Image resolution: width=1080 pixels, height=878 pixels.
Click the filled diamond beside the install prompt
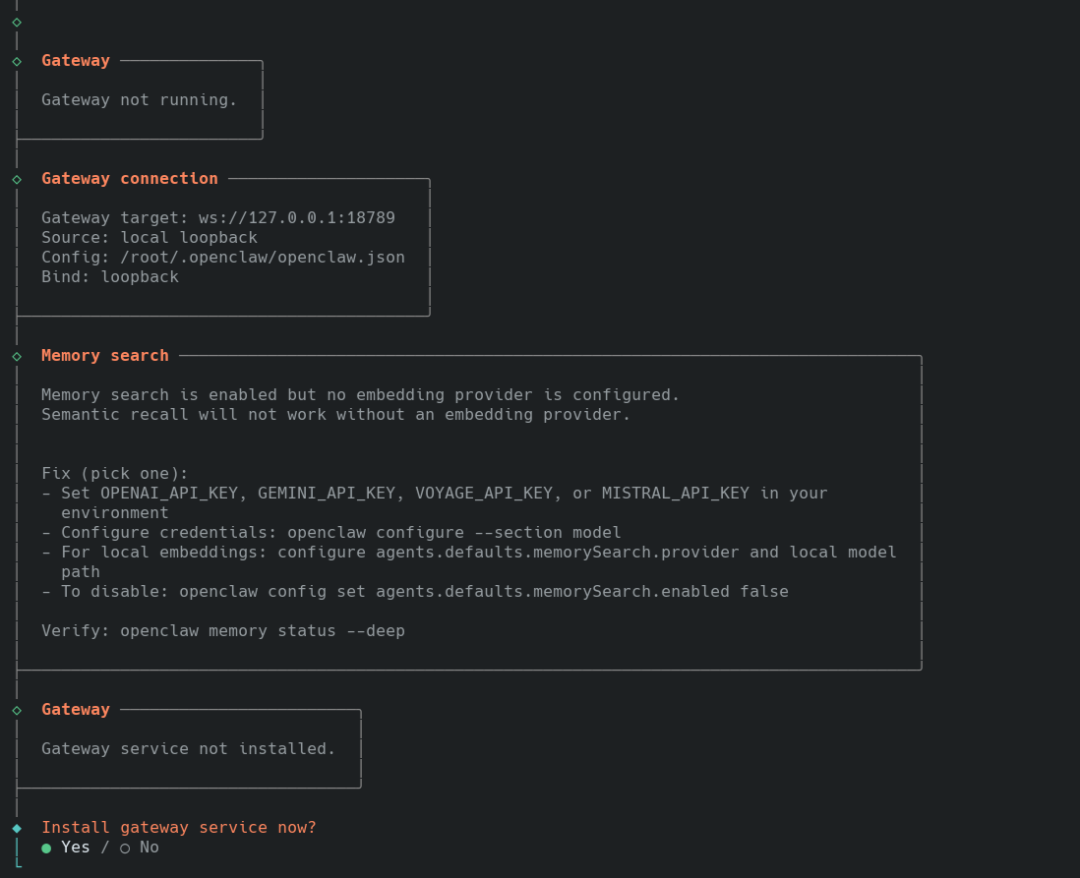pos(17,828)
